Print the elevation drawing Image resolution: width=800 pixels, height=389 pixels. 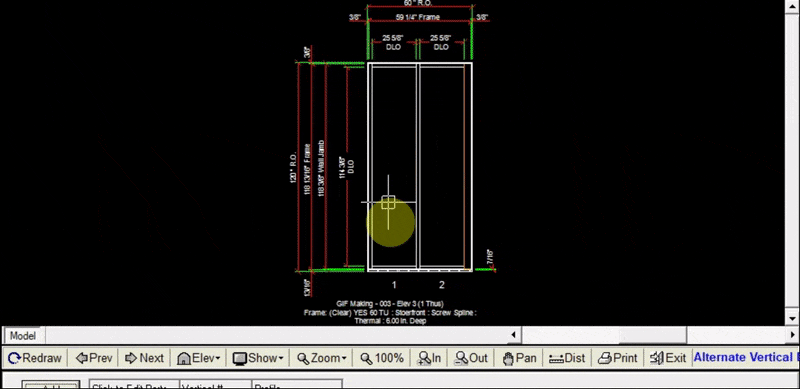(618, 358)
